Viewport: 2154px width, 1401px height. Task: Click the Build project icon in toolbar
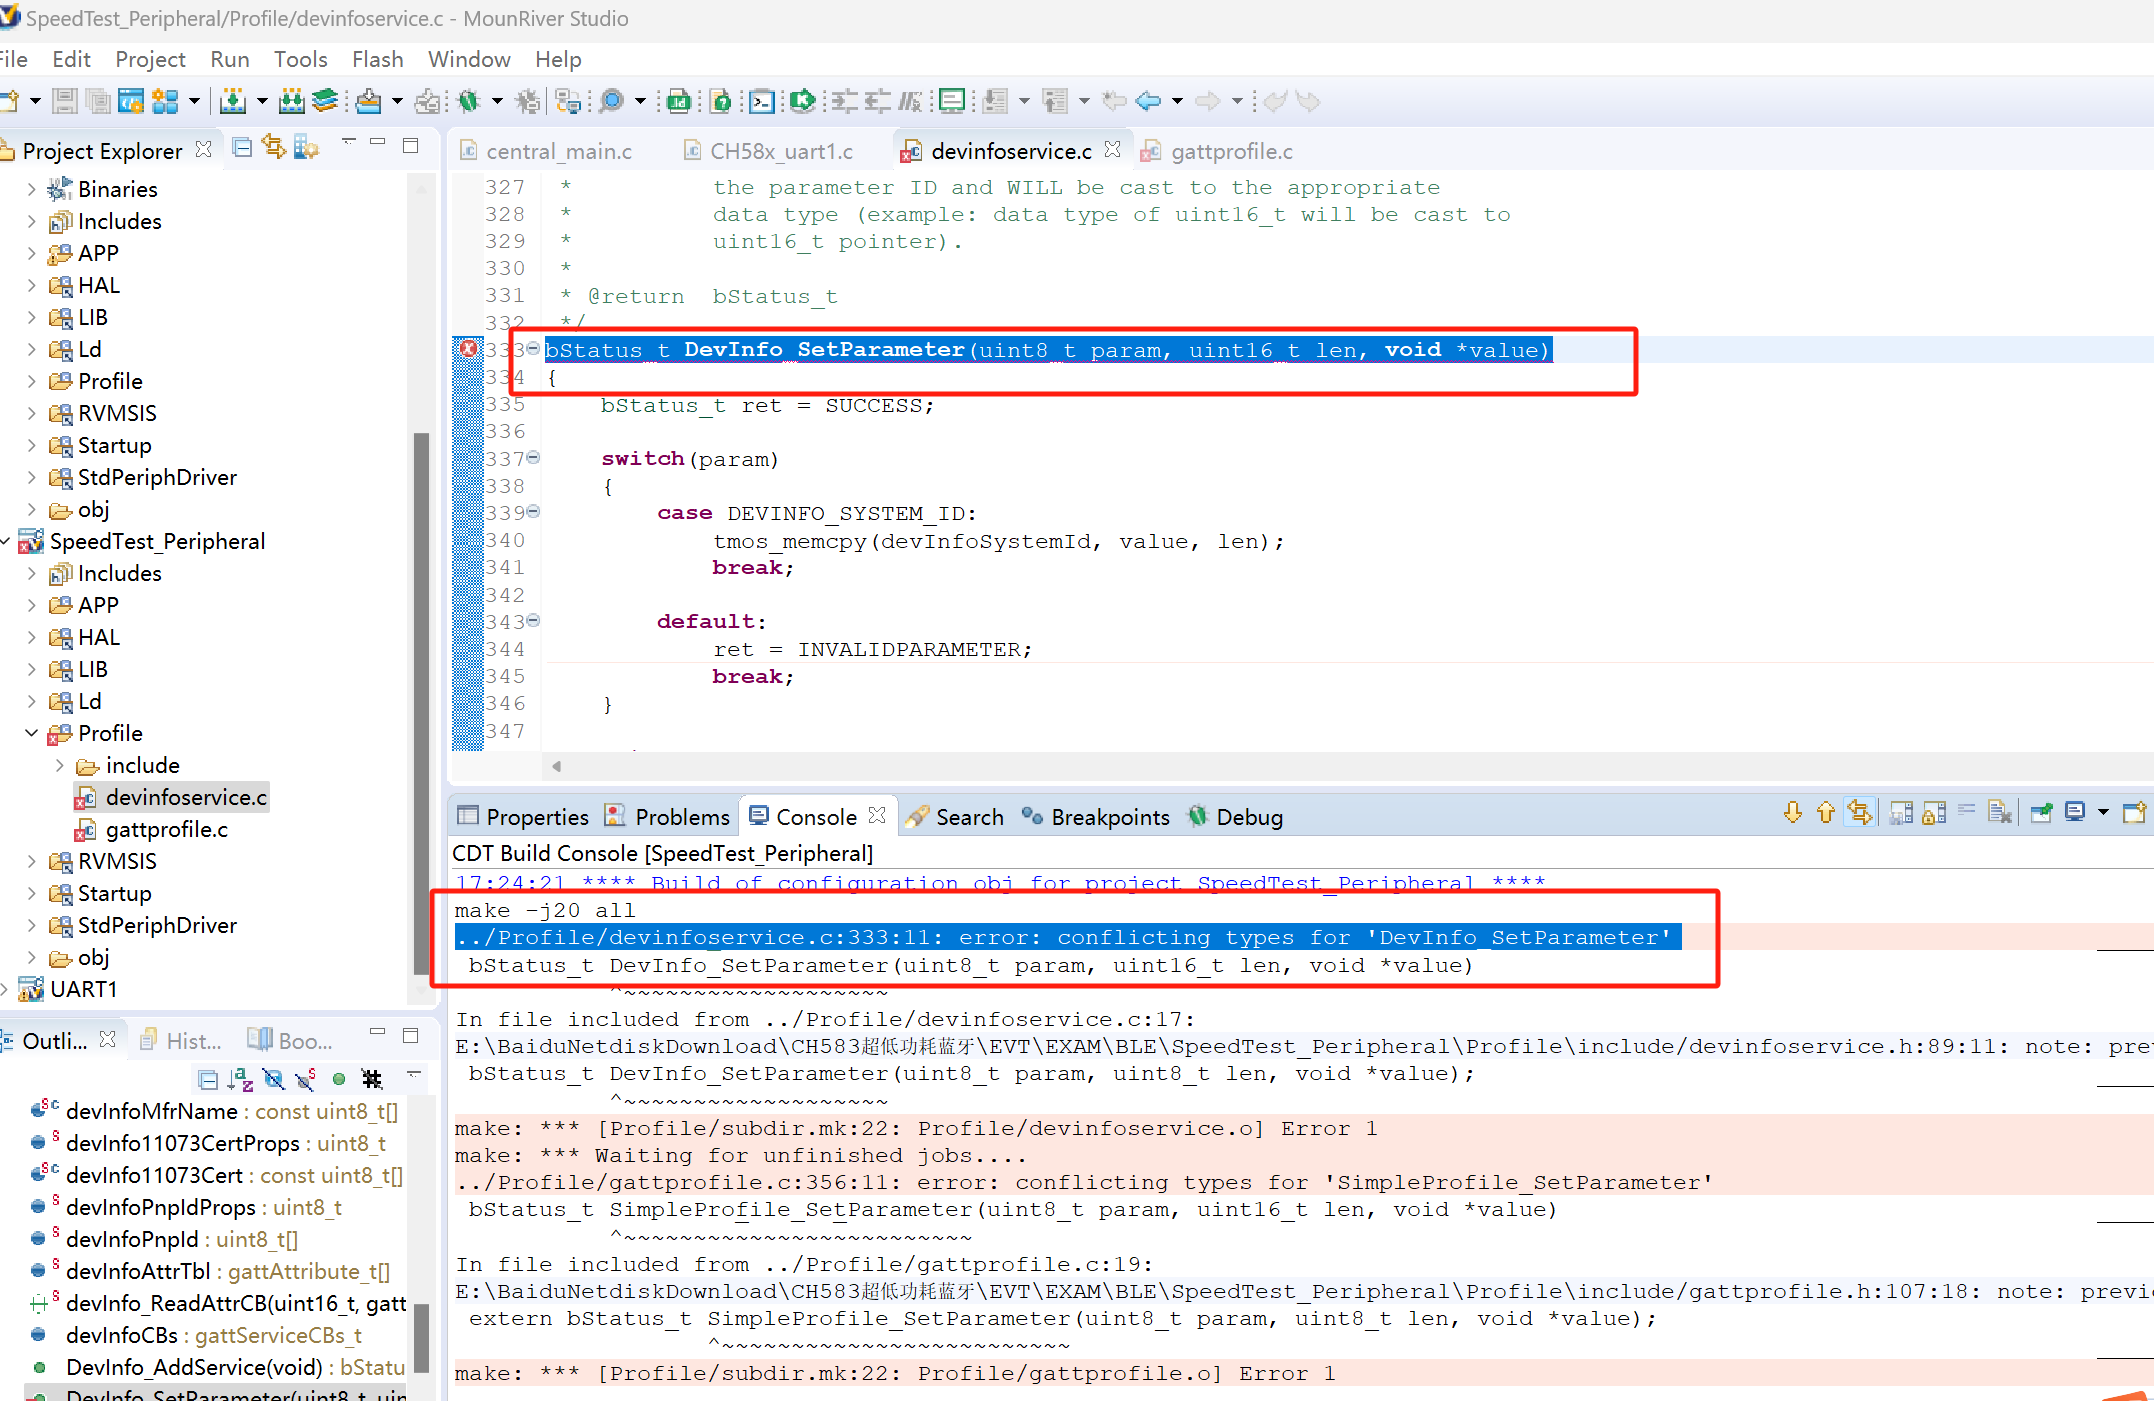(232, 101)
